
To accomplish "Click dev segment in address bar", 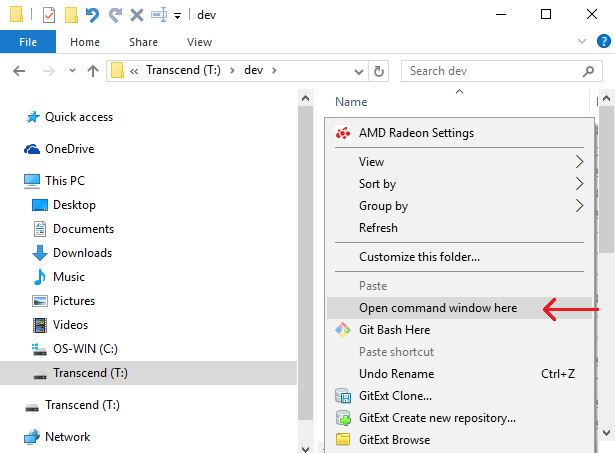I will click(x=253, y=70).
